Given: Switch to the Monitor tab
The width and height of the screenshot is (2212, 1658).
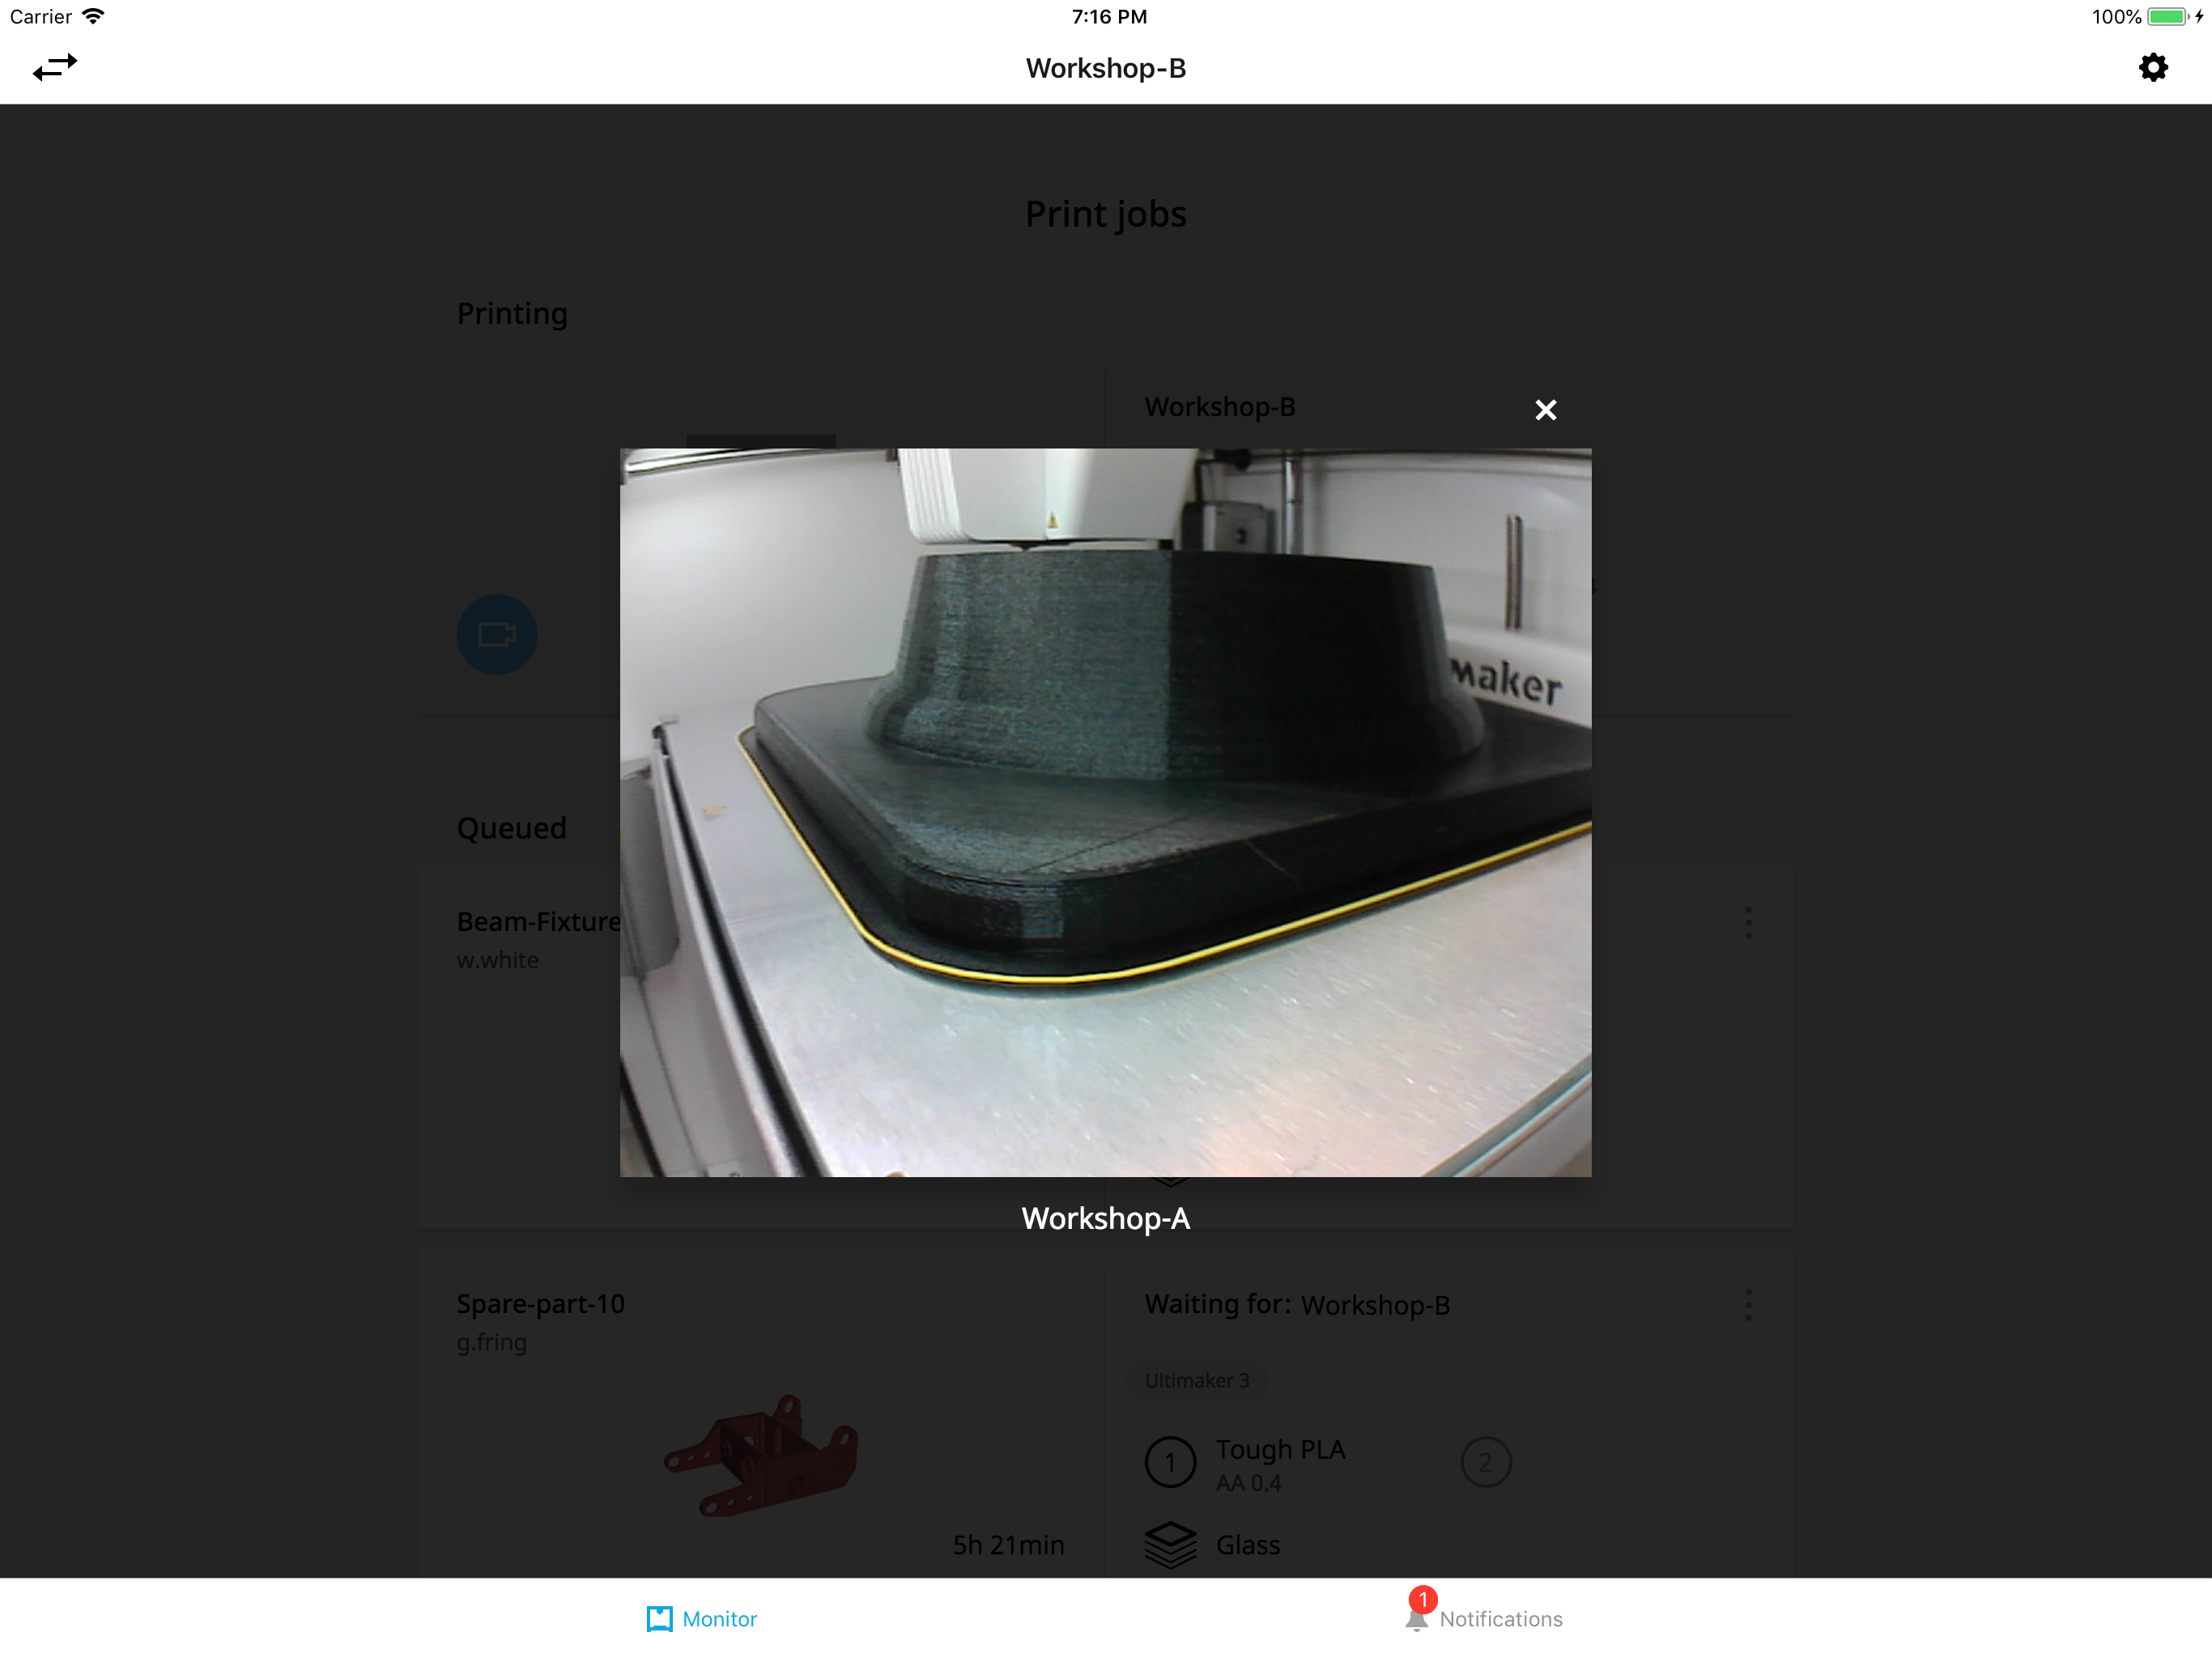Looking at the screenshot, I should coord(702,1618).
